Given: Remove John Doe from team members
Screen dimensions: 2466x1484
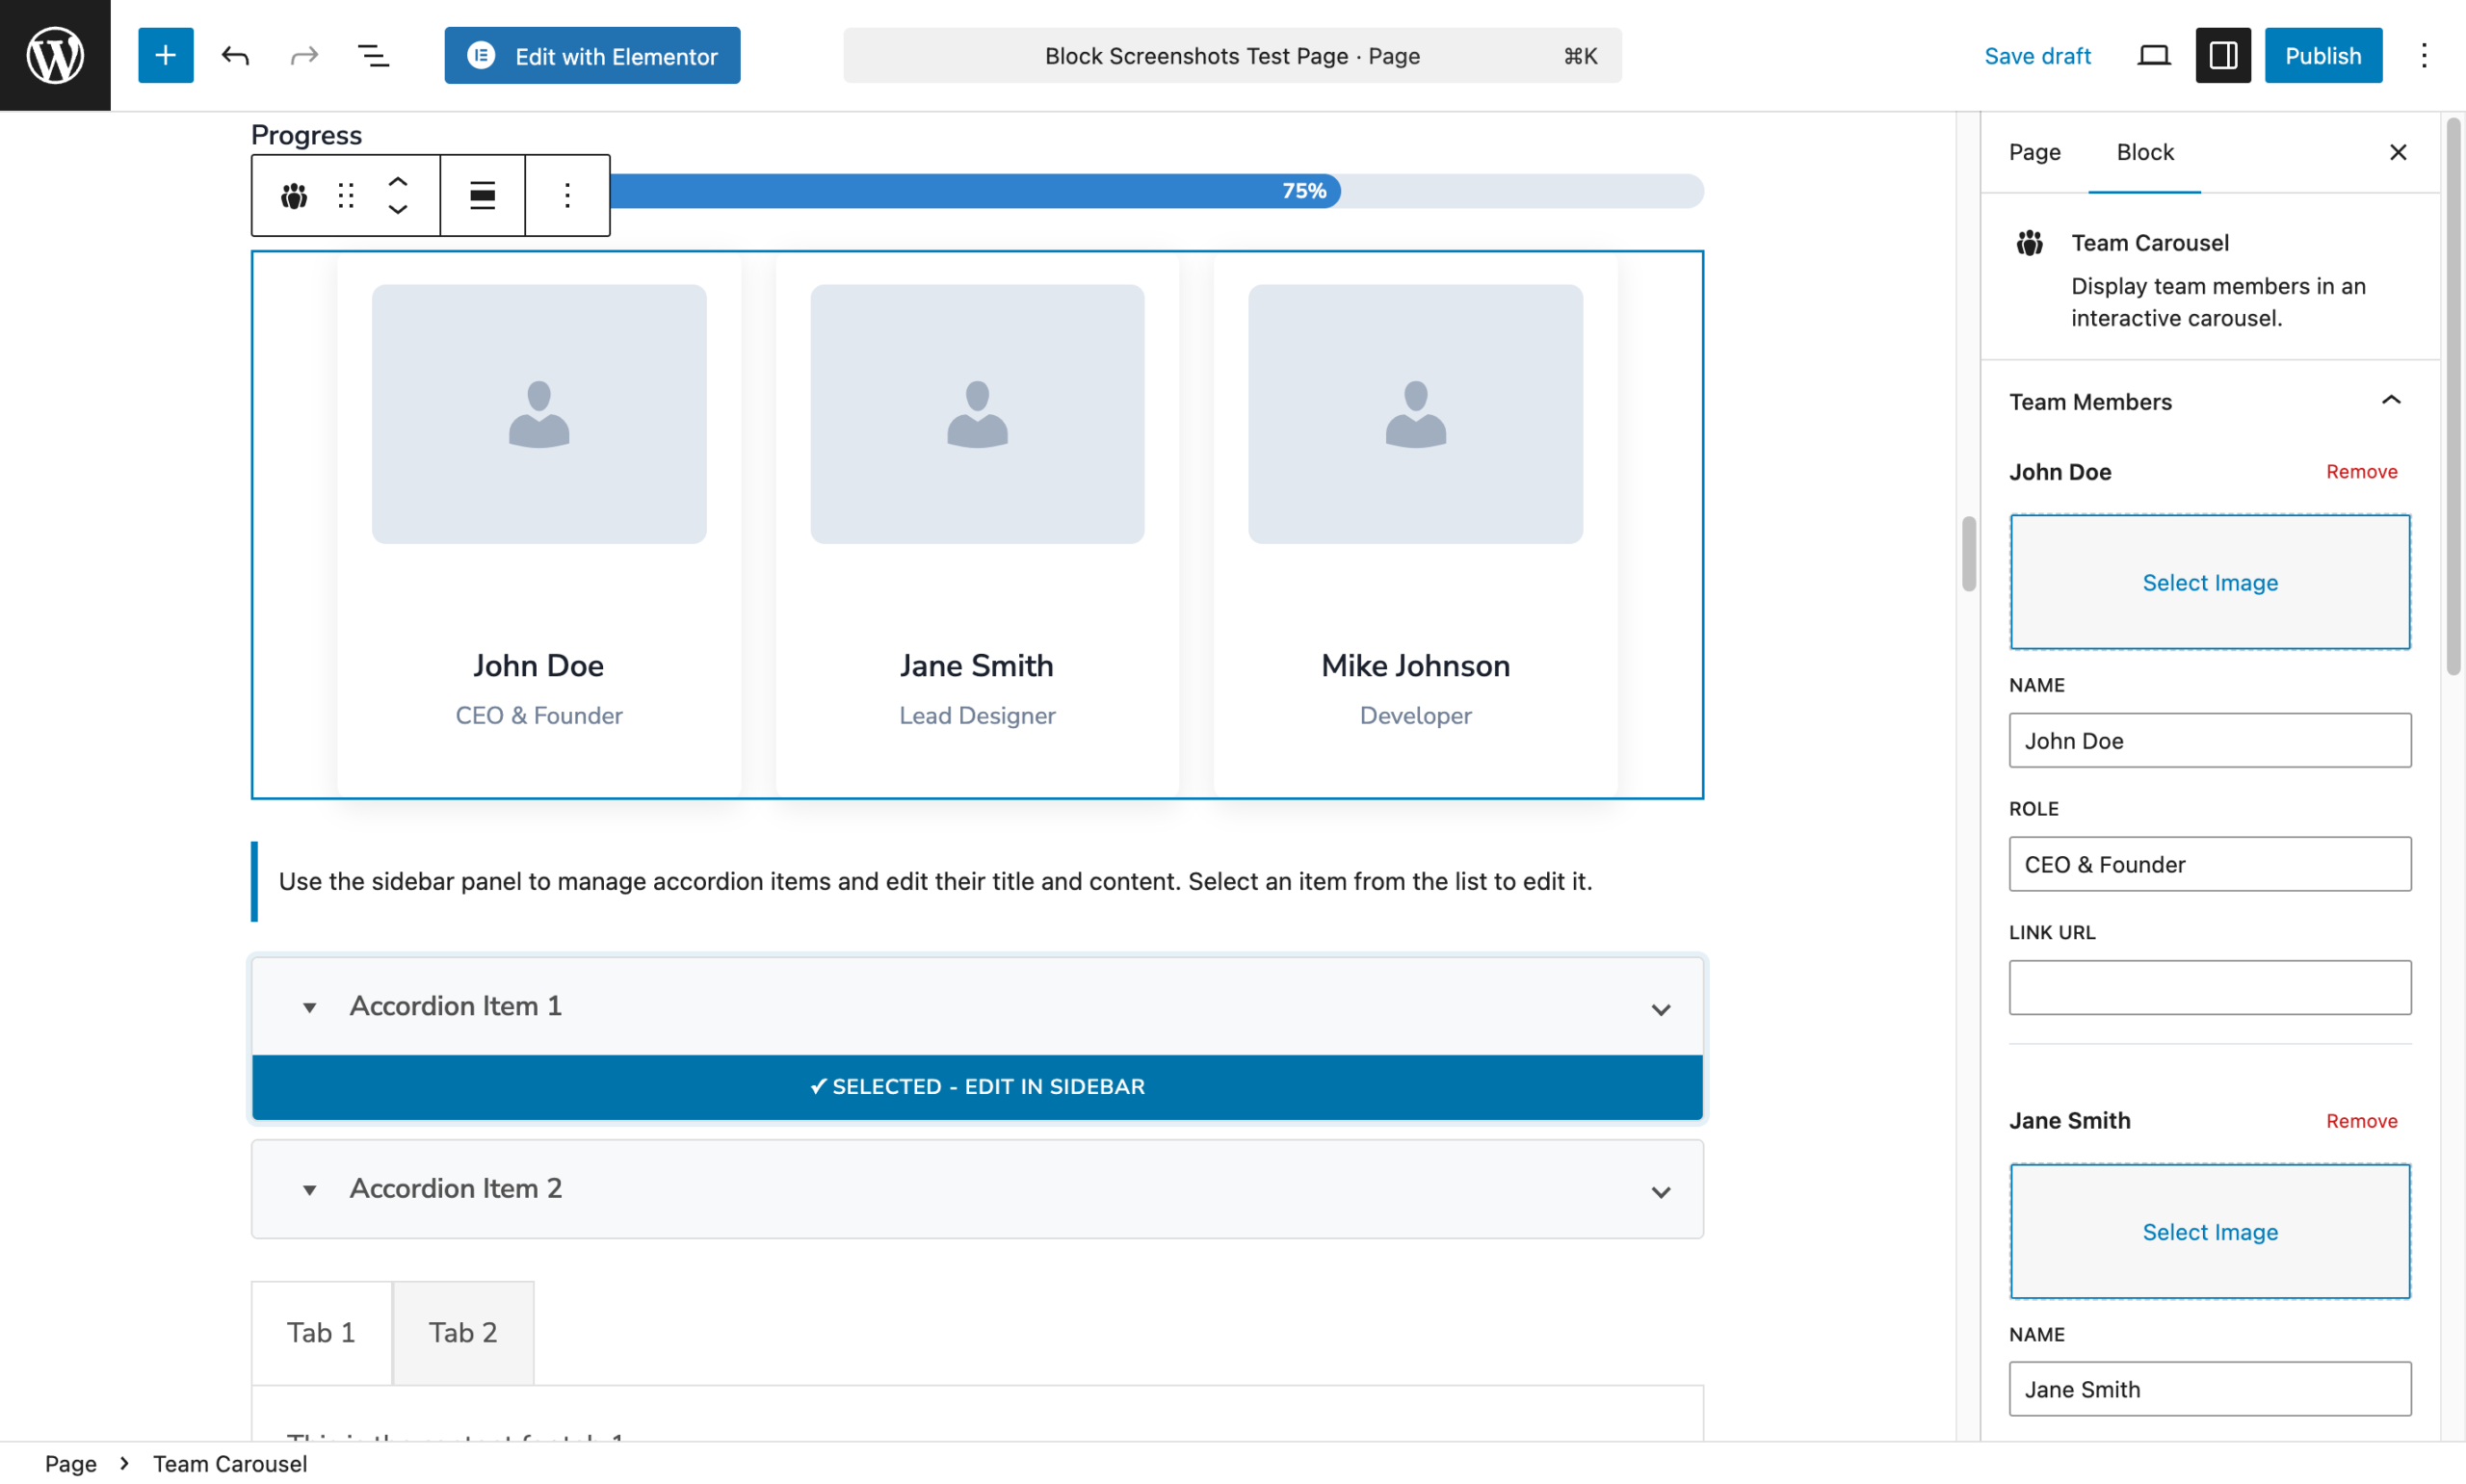Looking at the screenshot, I should point(2361,471).
